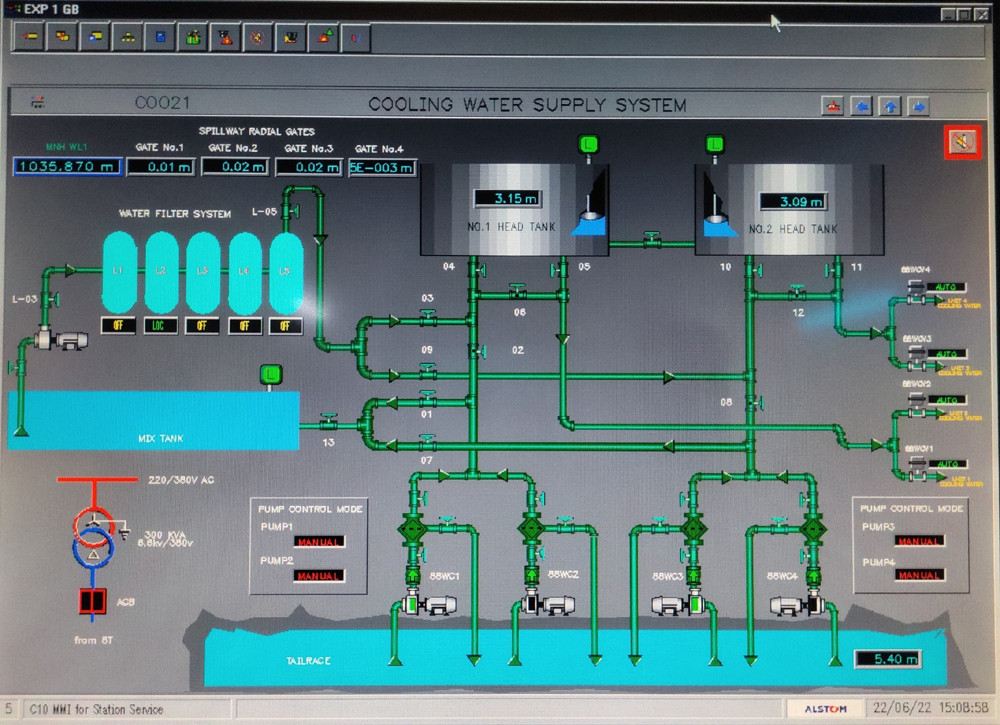Toggle PUMP1 control mode MANUAL indicator
1000x725 pixels.
tap(319, 541)
